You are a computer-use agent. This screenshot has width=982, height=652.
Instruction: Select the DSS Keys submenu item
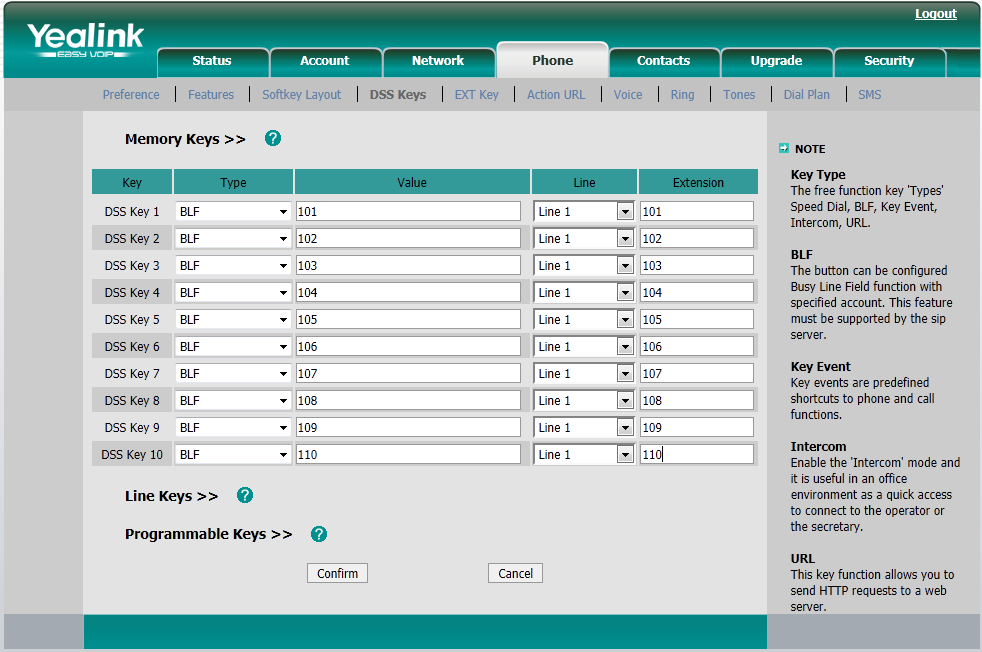pos(398,95)
